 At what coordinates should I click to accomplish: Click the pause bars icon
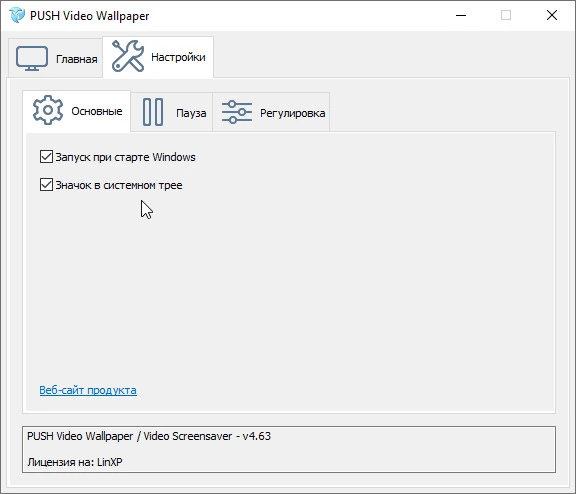[x=153, y=112]
